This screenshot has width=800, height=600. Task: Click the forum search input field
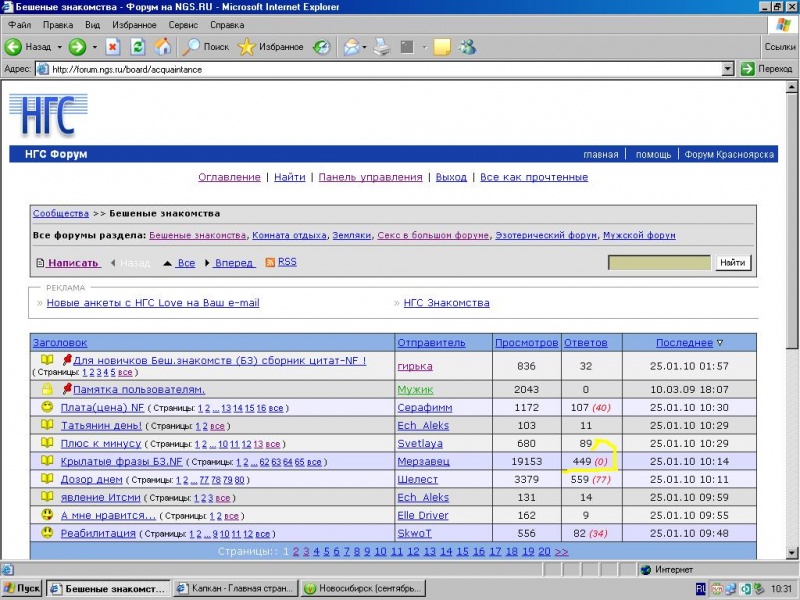coord(658,263)
